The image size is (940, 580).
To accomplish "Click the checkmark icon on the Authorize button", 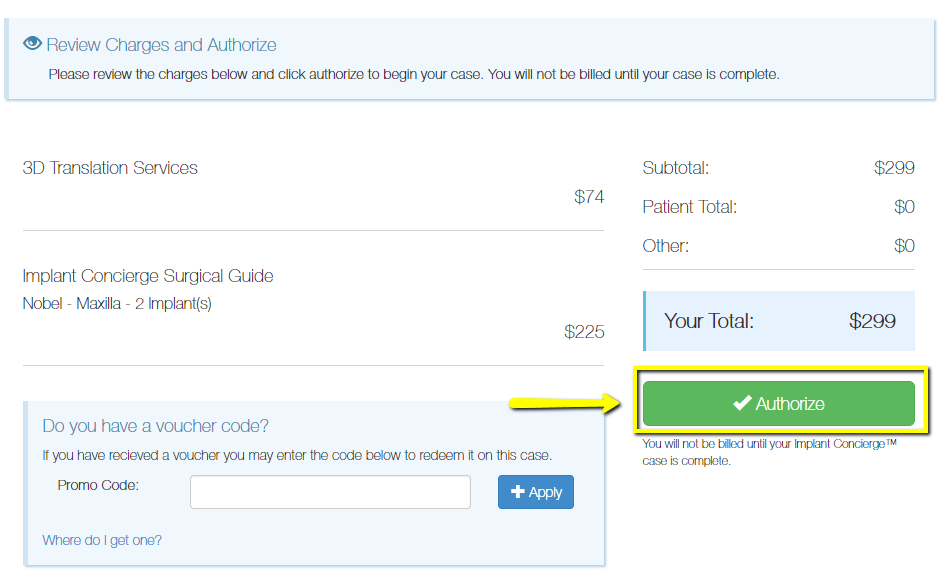I will pyautogui.click(x=742, y=403).
